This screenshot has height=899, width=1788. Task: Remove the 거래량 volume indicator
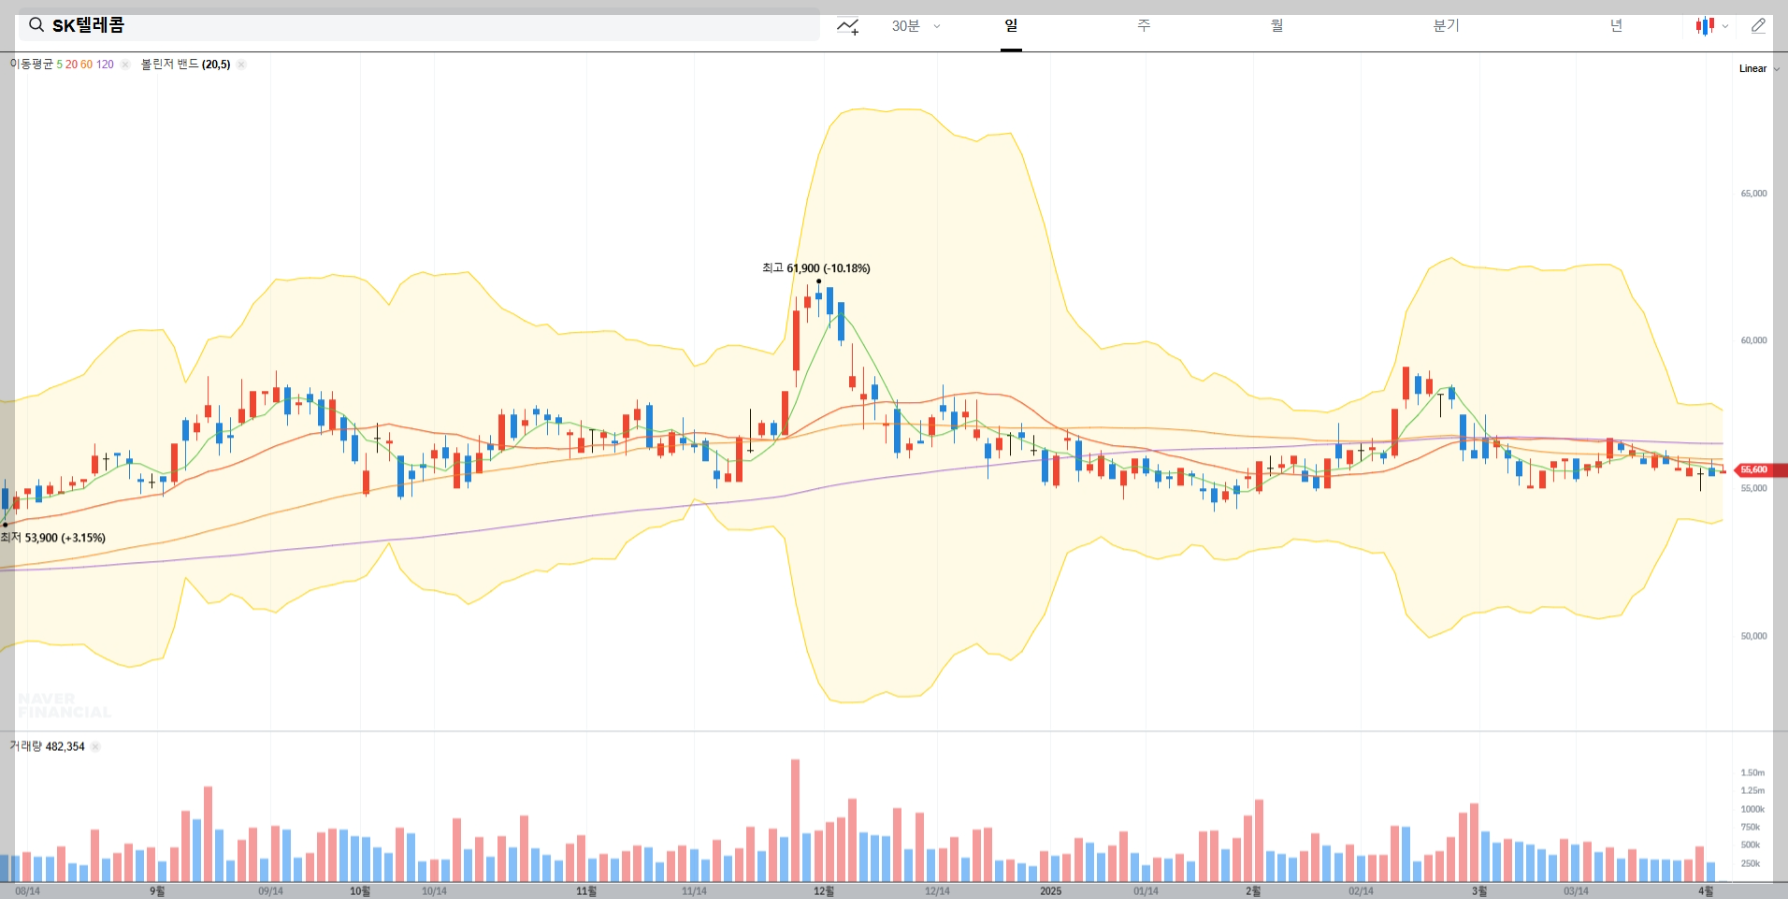[x=95, y=747]
